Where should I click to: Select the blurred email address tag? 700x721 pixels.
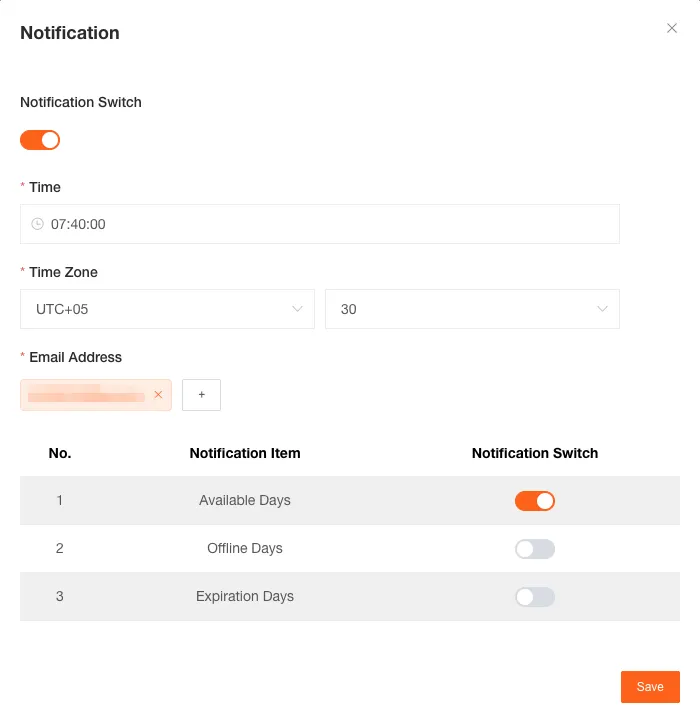[87, 395]
